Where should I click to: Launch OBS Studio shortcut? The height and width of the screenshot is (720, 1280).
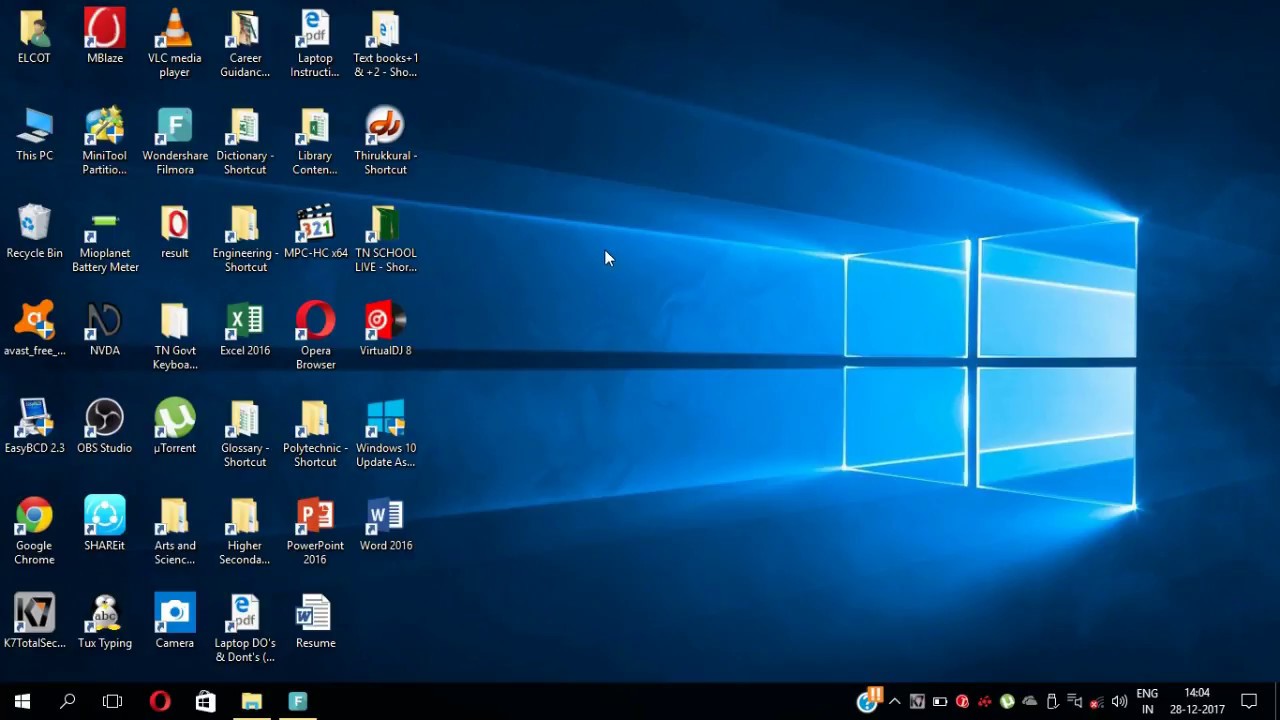pos(105,427)
